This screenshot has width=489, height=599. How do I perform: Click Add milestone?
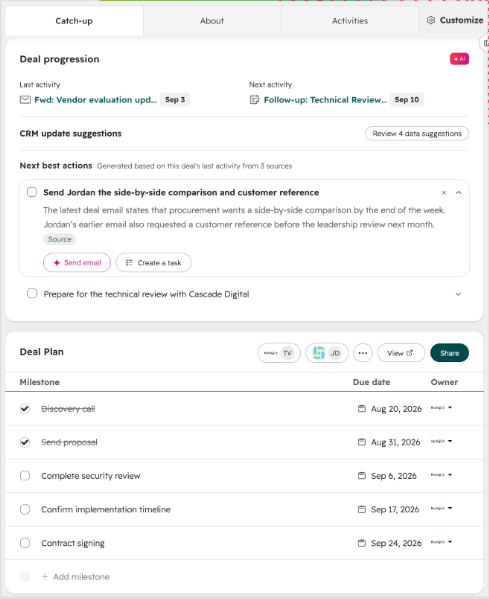tap(76, 576)
